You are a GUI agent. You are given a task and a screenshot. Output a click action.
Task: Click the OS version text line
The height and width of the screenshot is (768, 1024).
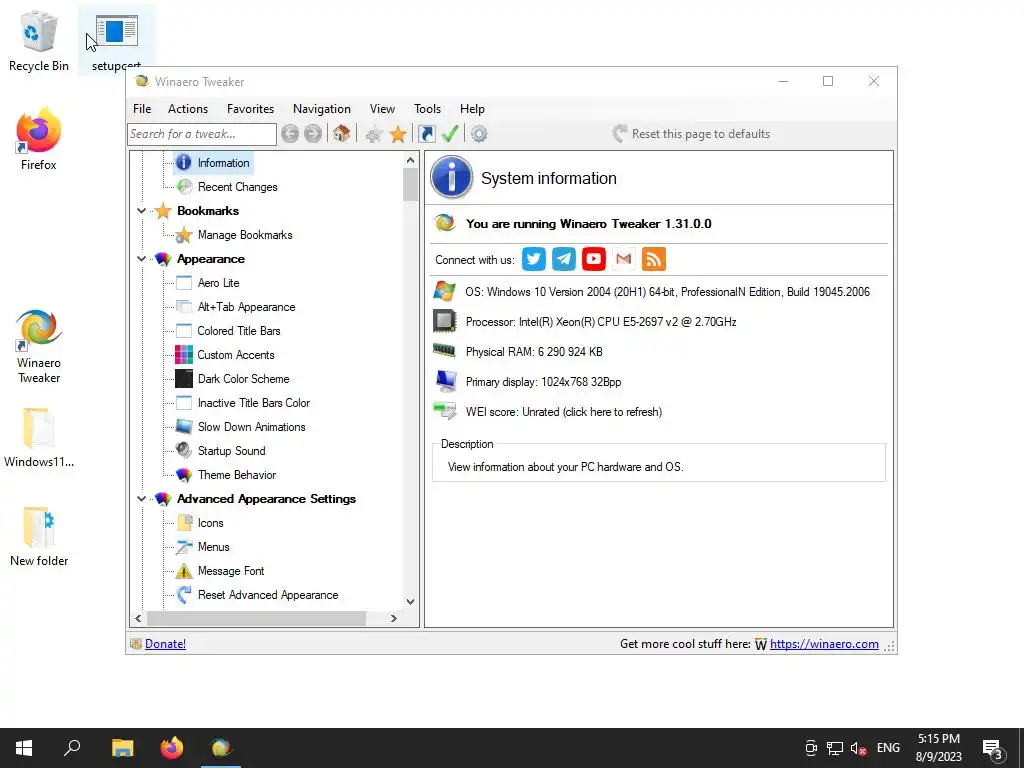point(667,292)
